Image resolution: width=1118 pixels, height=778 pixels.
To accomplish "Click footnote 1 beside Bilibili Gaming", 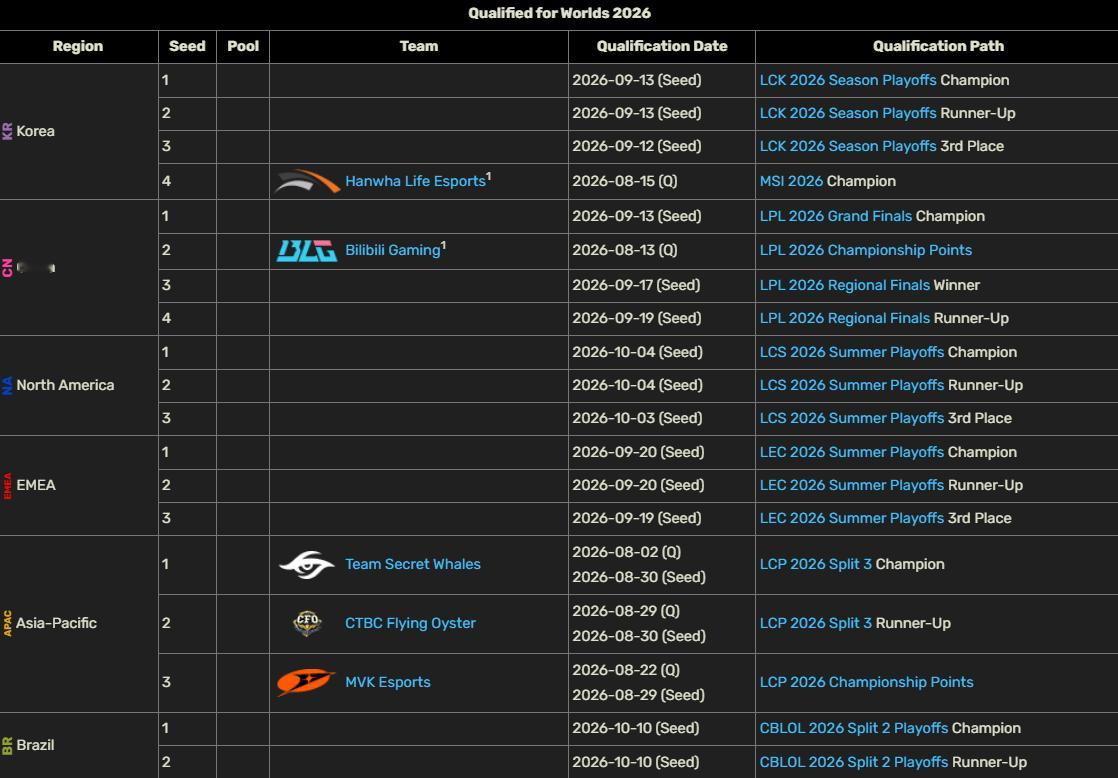I will (x=443, y=245).
